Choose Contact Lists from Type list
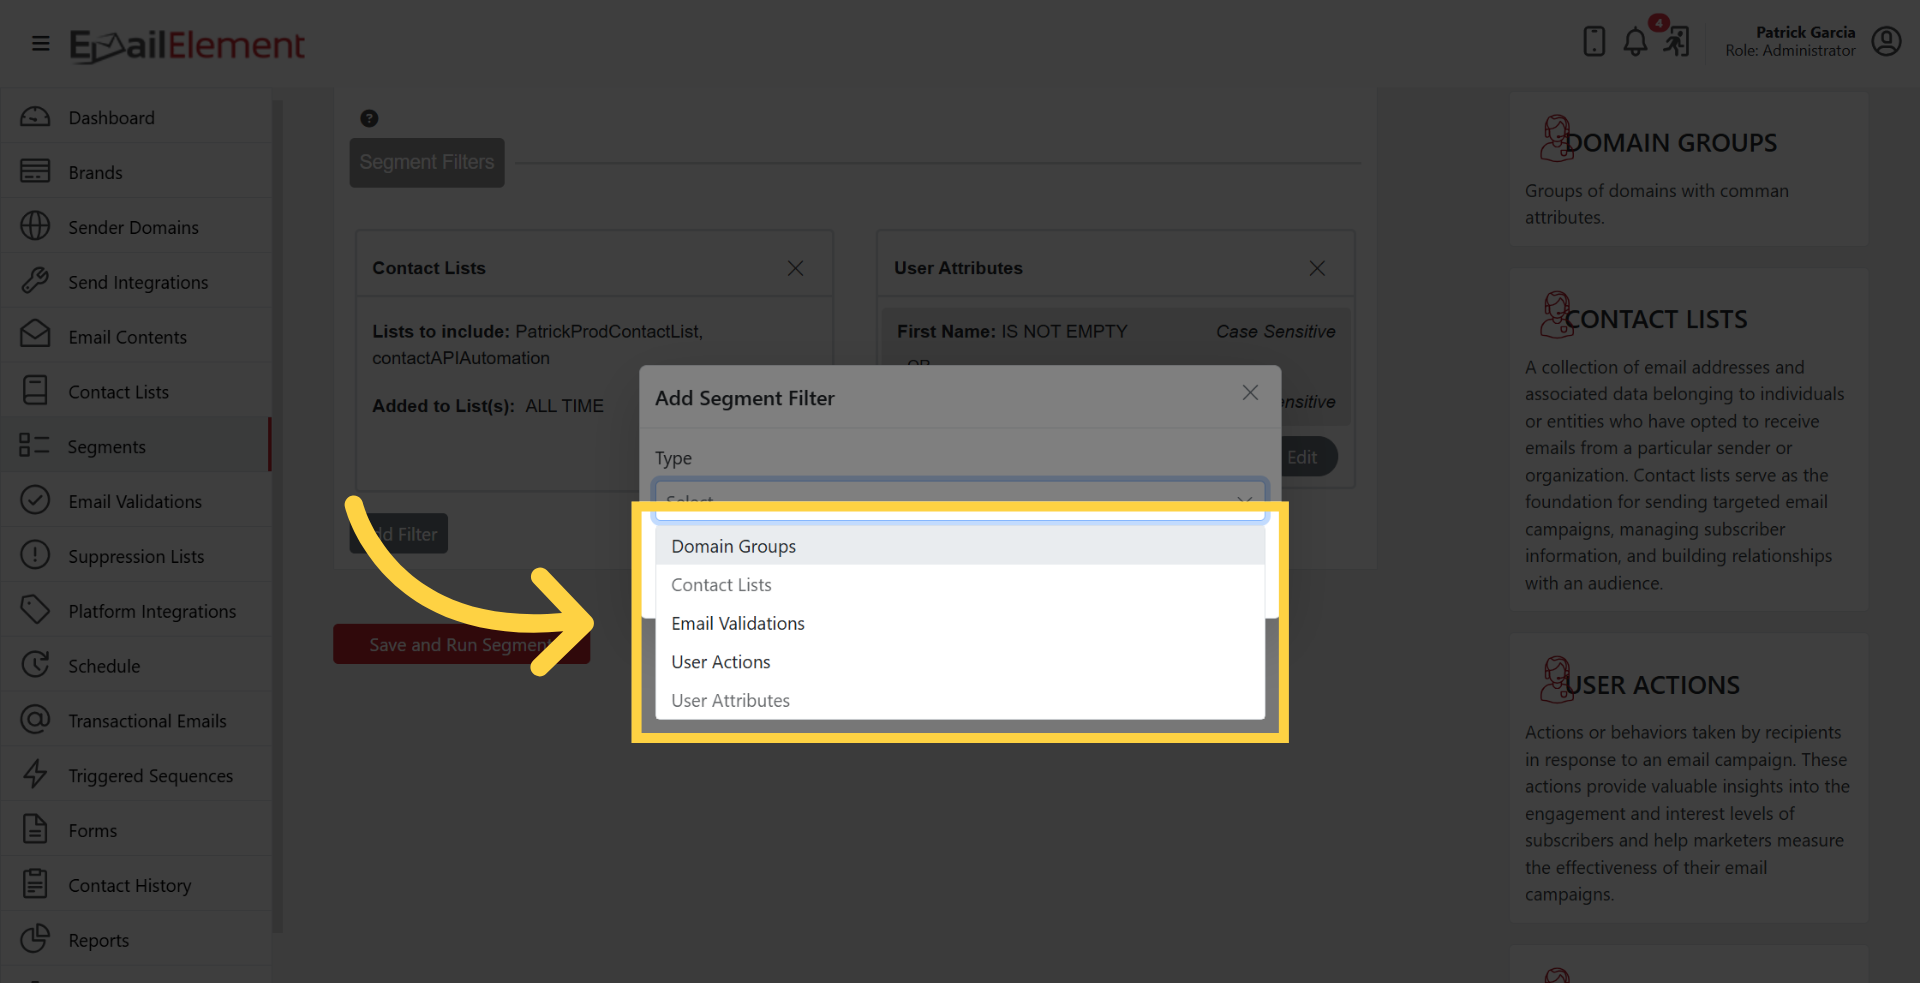This screenshot has width=1920, height=983. tap(960, 585)
